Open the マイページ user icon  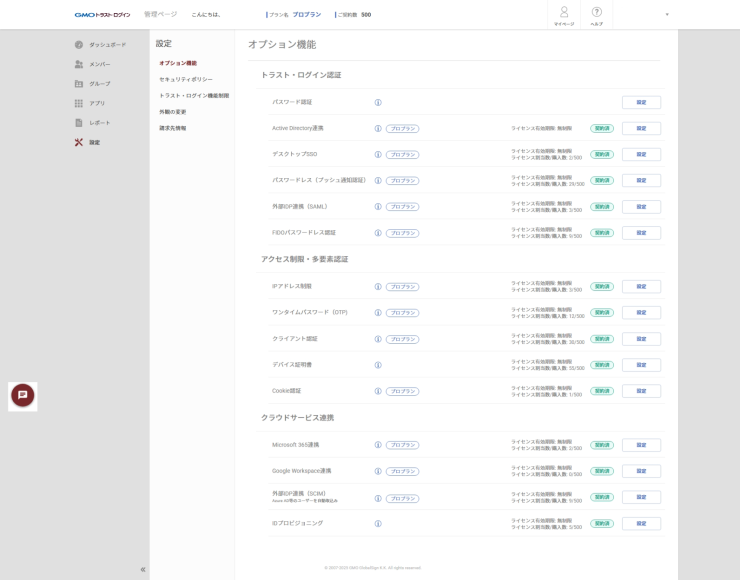[x=564, y=15]
